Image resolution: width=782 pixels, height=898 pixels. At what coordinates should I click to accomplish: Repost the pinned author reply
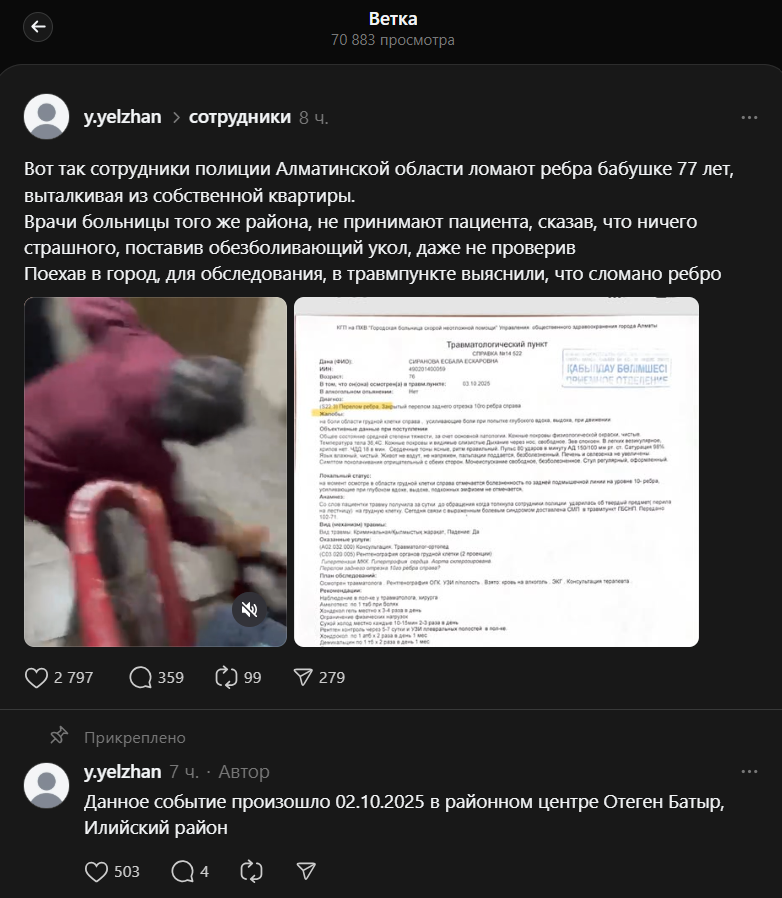coord(251,872)
